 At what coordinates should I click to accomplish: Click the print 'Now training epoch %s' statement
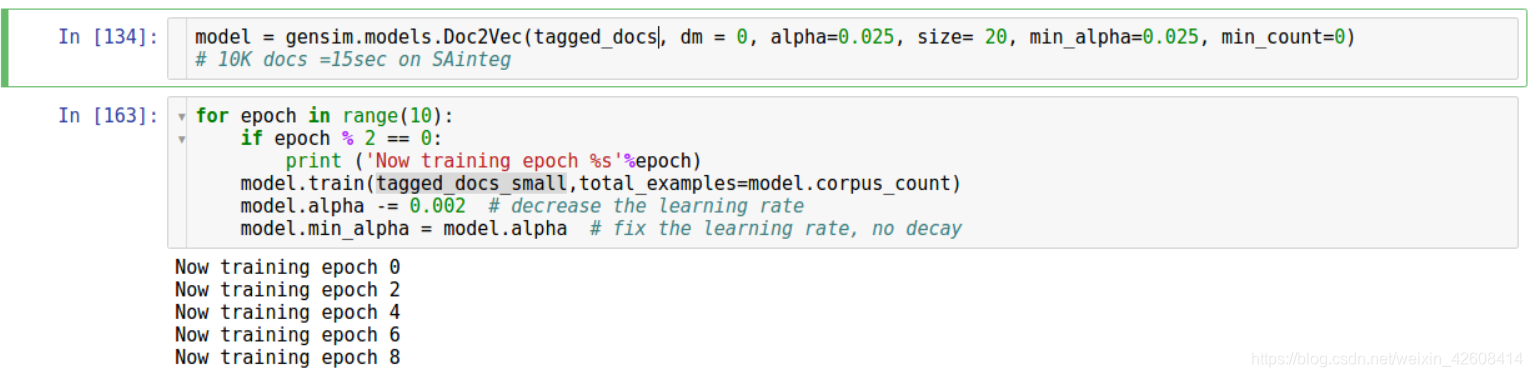pos(495,161)
